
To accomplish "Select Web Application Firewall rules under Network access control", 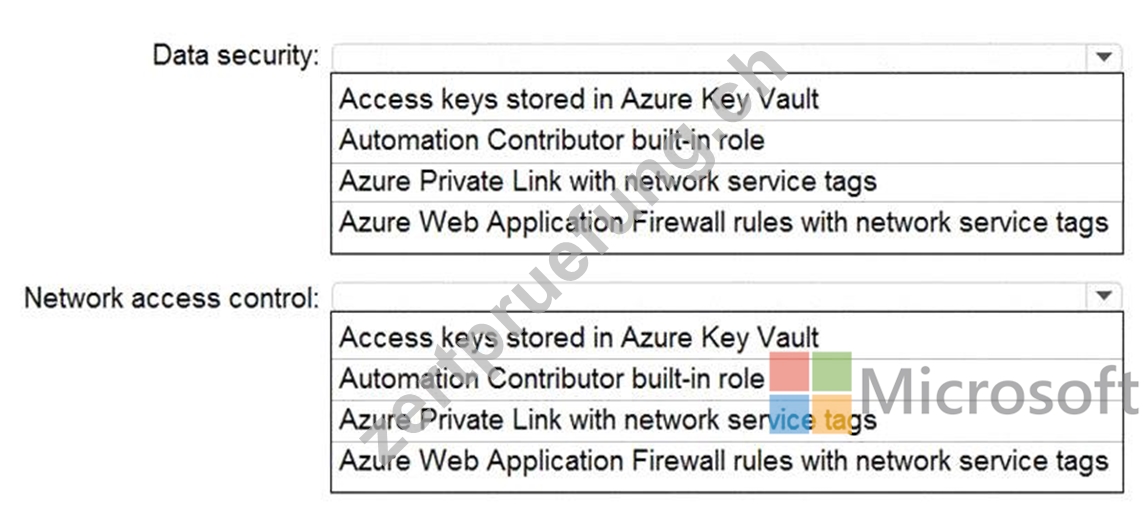I will pyautogui.click(x=726, y=462).
